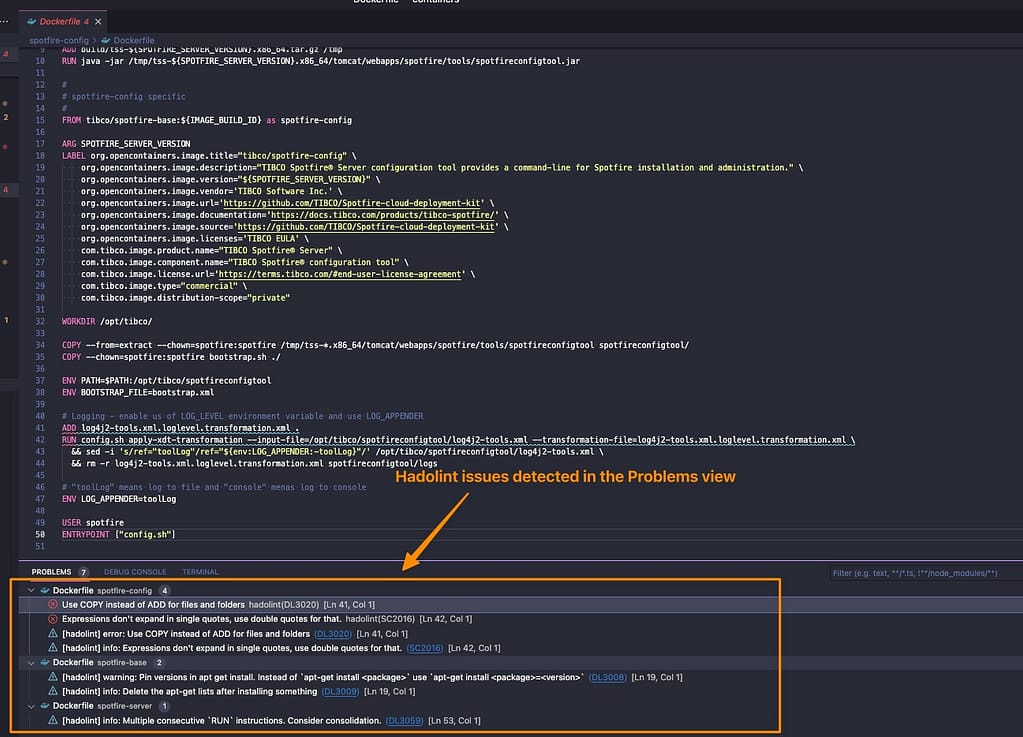Select the Dockerfile editor tab
This screenshot has width=1023, height=737.
pyautogui.click(x=60, y=21)
